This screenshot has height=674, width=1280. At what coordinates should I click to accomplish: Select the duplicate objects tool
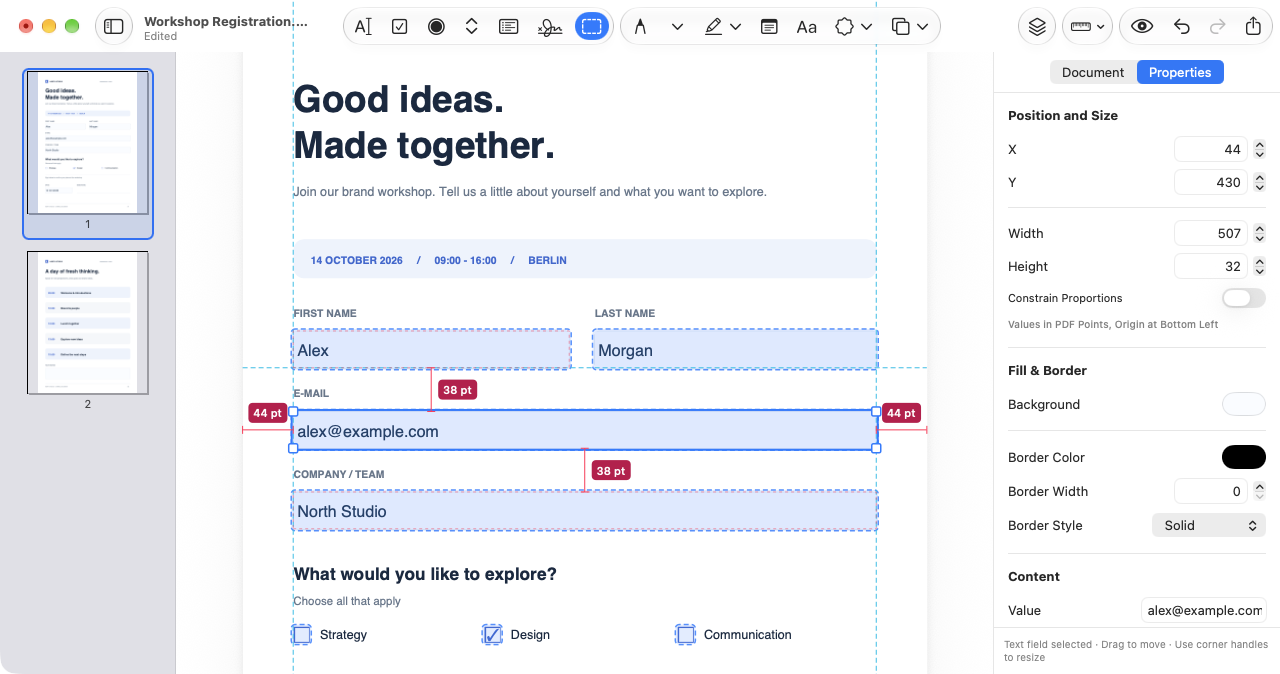coord(901,27)
